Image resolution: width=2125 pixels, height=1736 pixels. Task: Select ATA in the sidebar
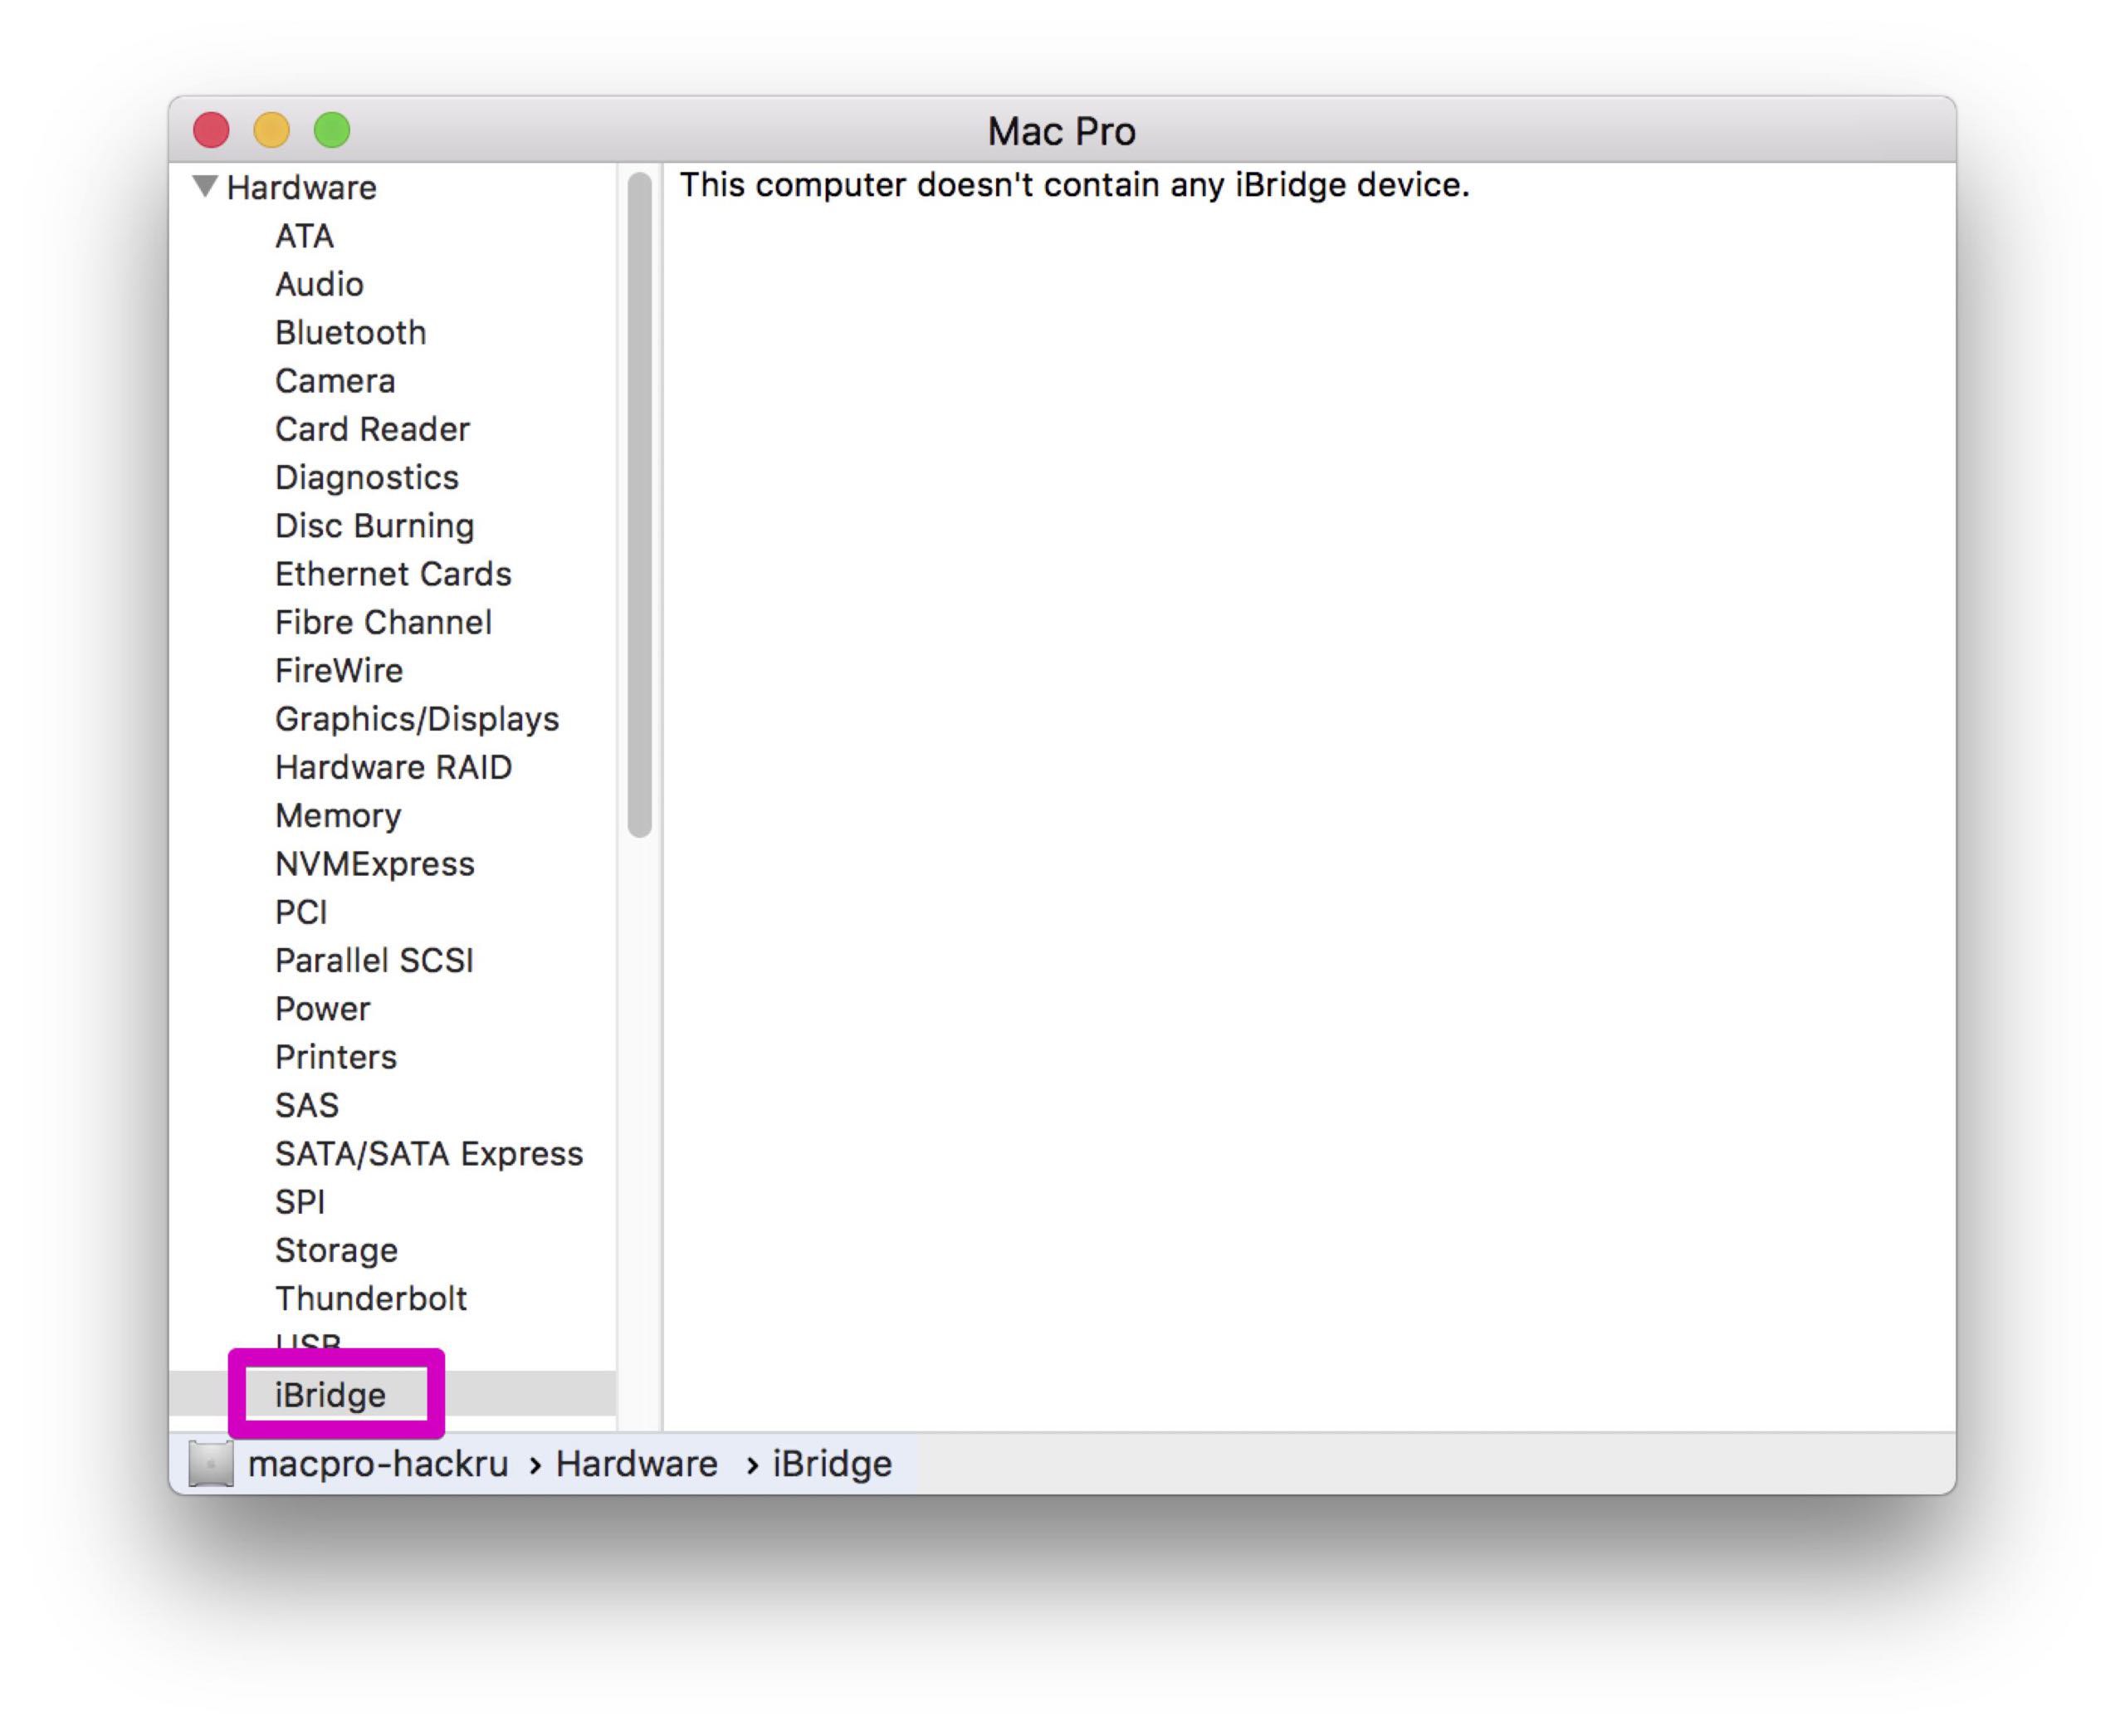pos(304,236)
